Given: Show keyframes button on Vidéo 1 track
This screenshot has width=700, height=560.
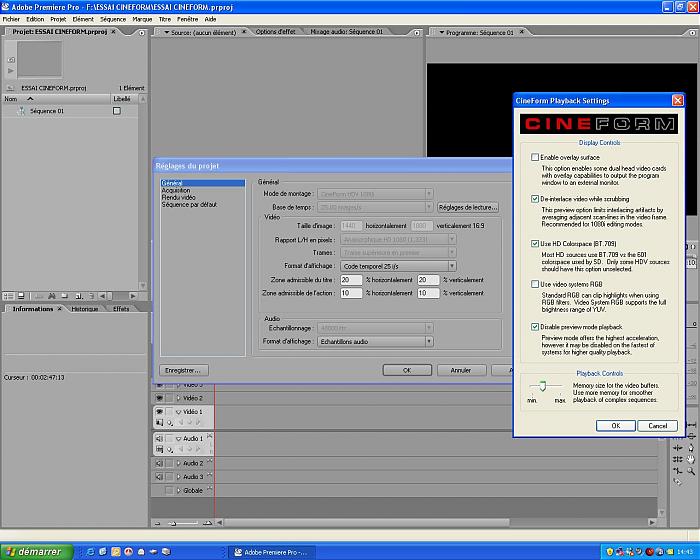Looking at the screenshot, I should [x=170, y=423].
